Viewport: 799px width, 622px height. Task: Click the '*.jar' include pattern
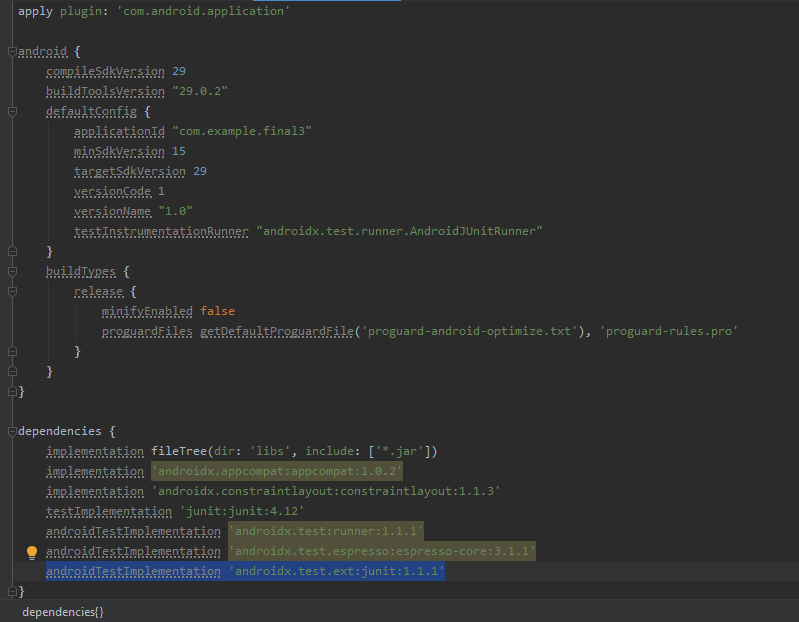coord(399,451)
